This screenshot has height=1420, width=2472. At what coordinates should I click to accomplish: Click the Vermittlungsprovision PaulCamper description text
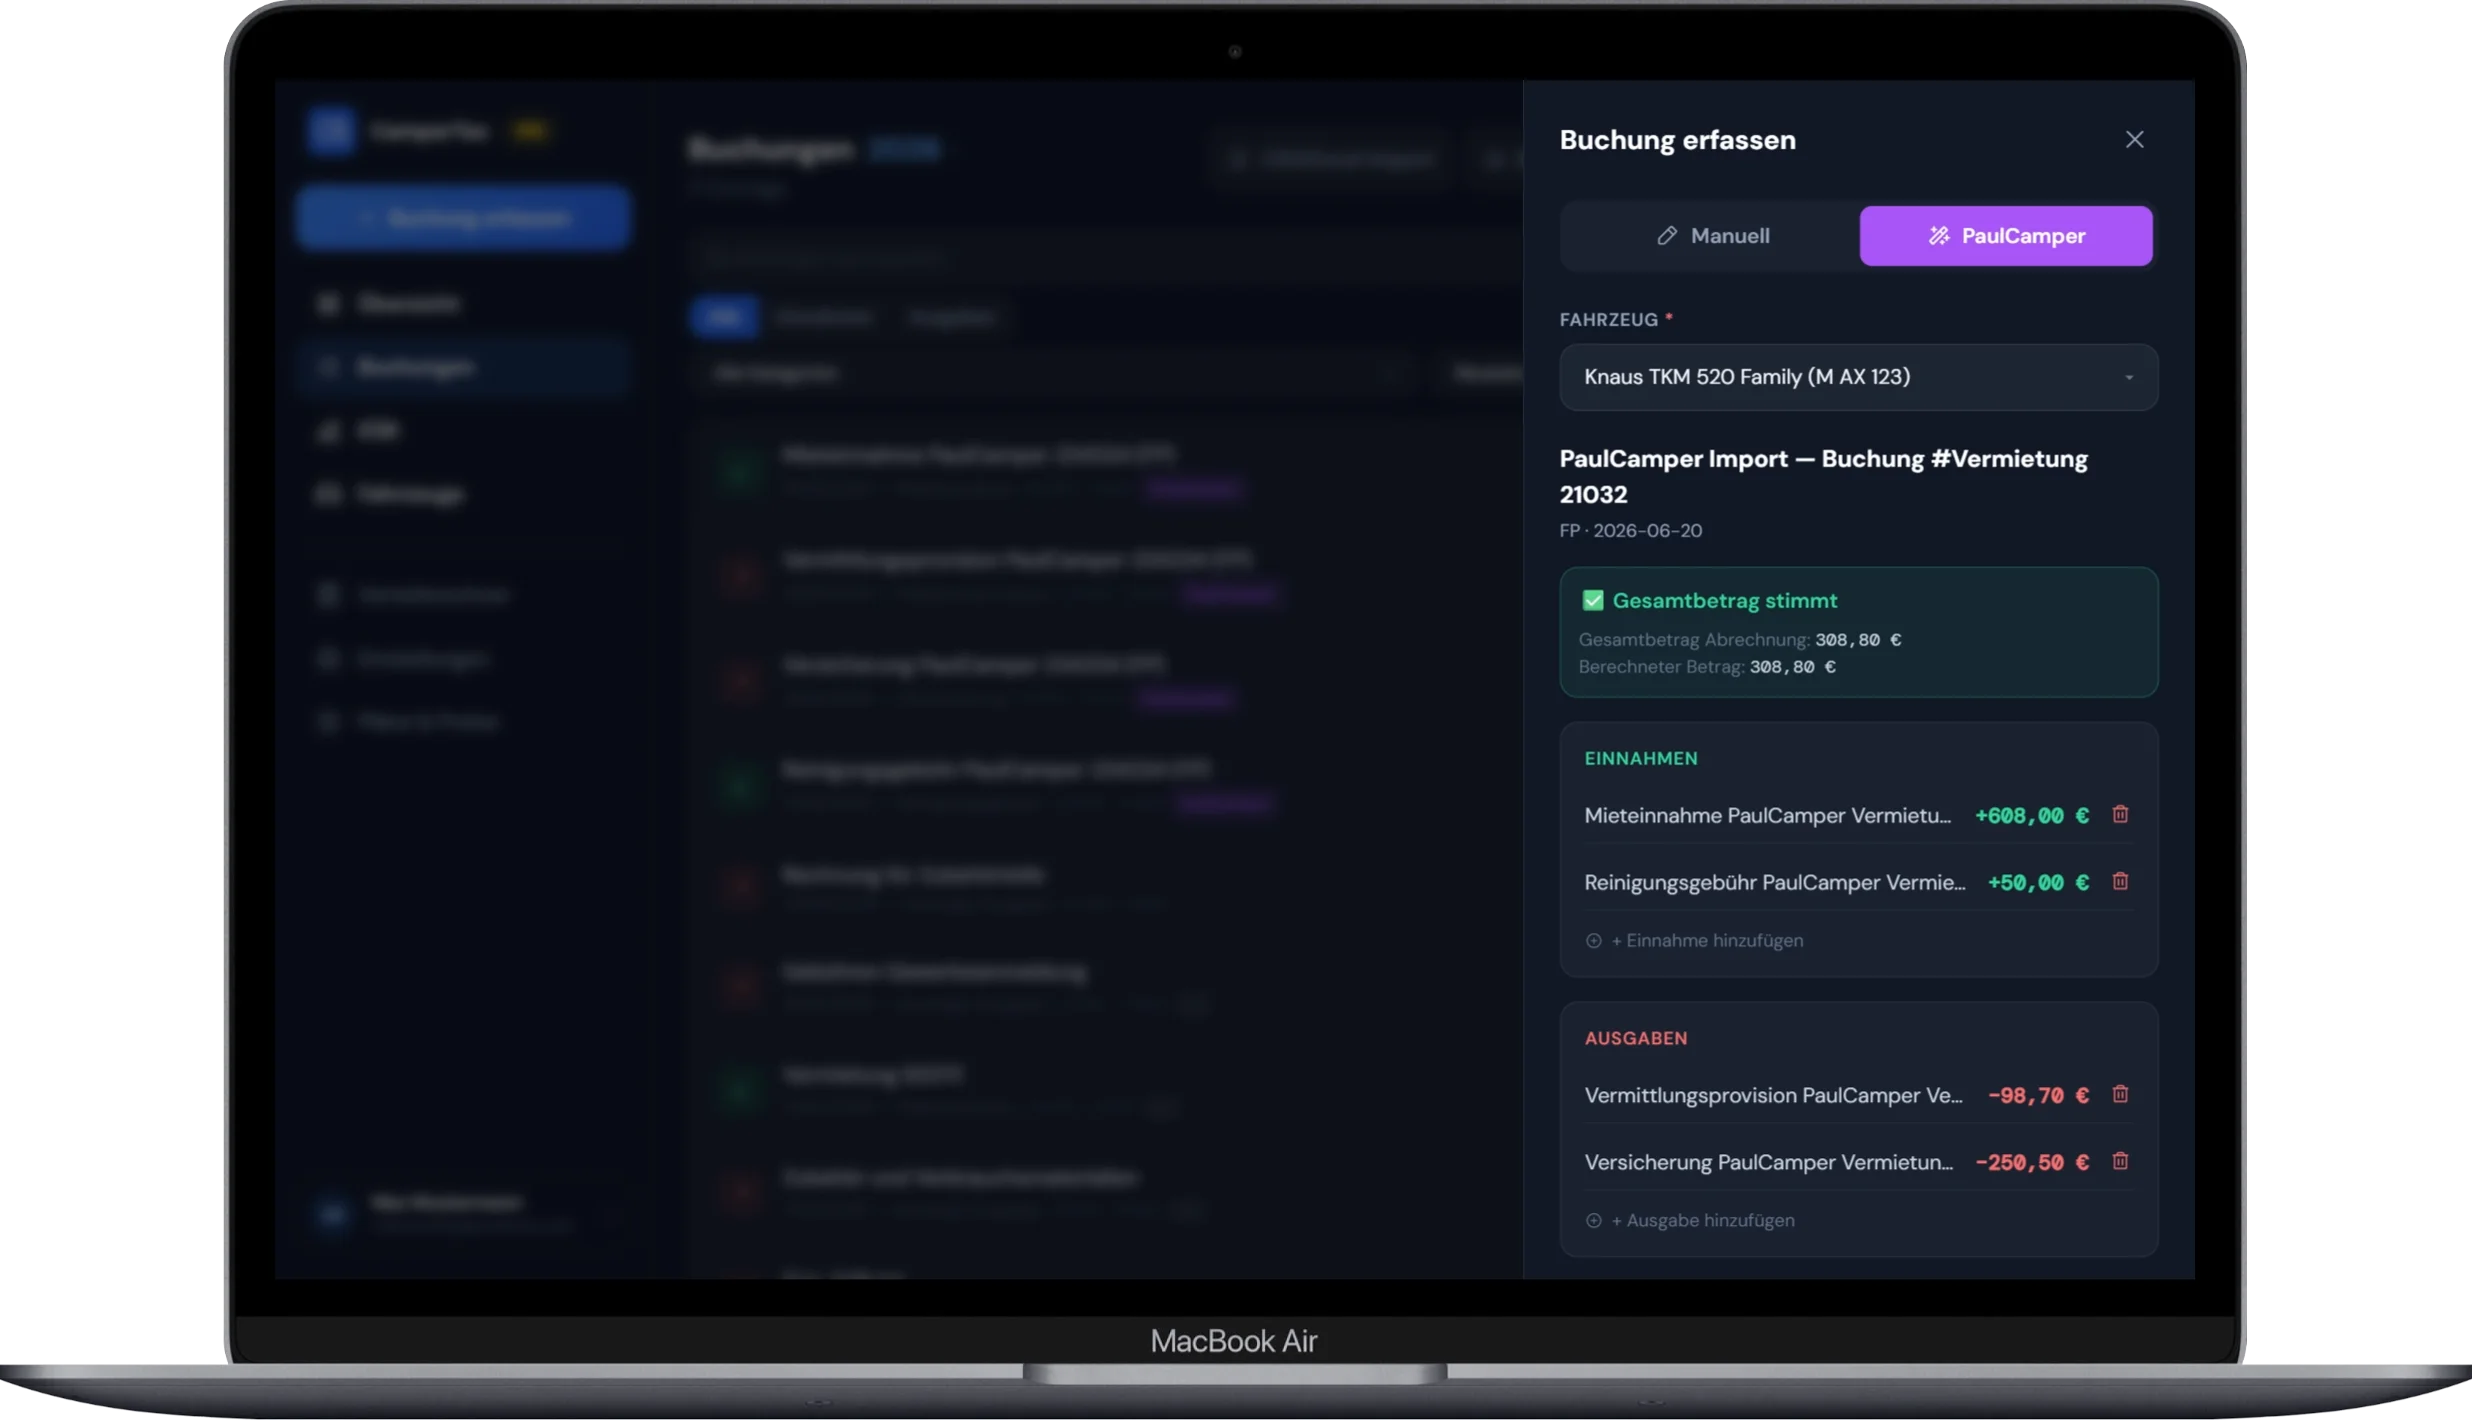(x=1774, y=1096)
